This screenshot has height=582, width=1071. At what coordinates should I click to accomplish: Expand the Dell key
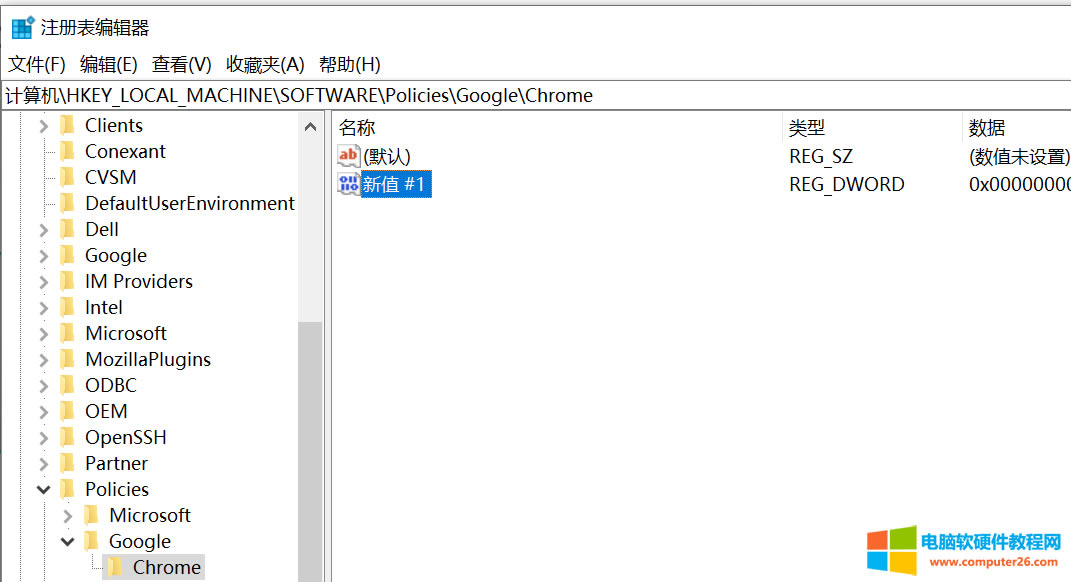44,230
